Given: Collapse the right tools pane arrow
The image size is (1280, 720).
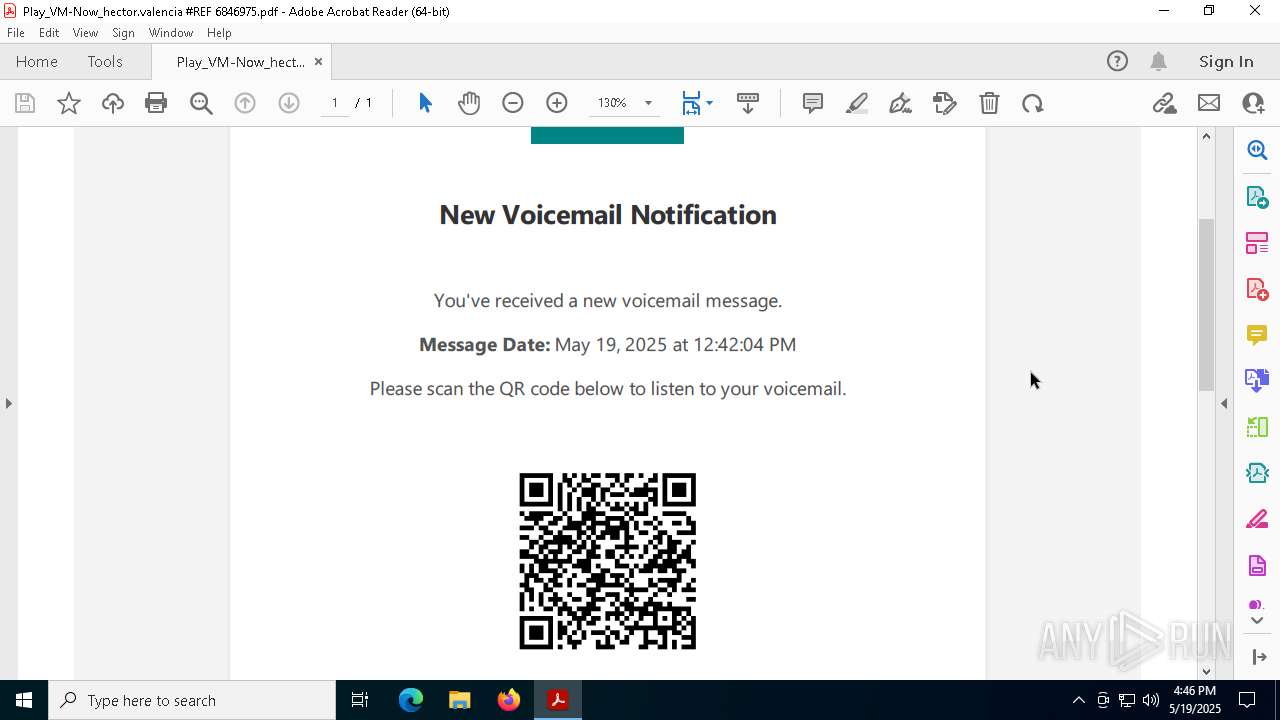Looking at the screenshot, I should tap(1224, 403).
